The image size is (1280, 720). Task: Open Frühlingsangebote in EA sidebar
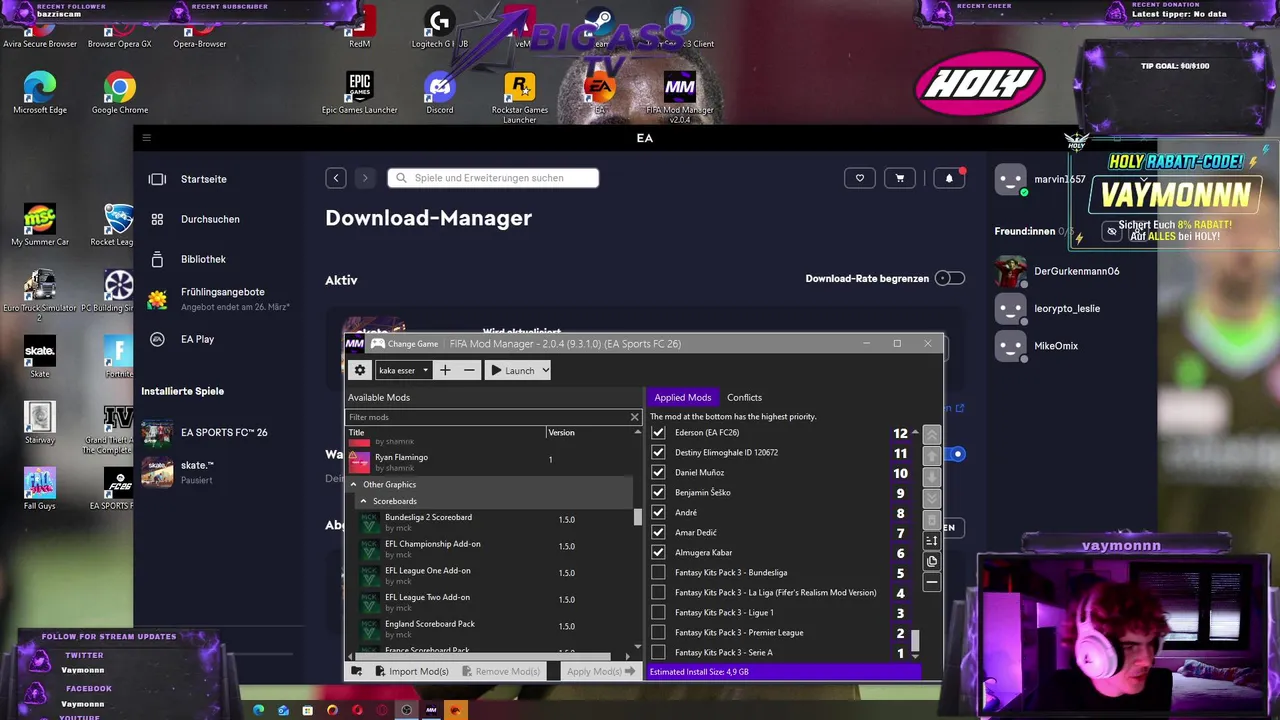click(222, 299)
